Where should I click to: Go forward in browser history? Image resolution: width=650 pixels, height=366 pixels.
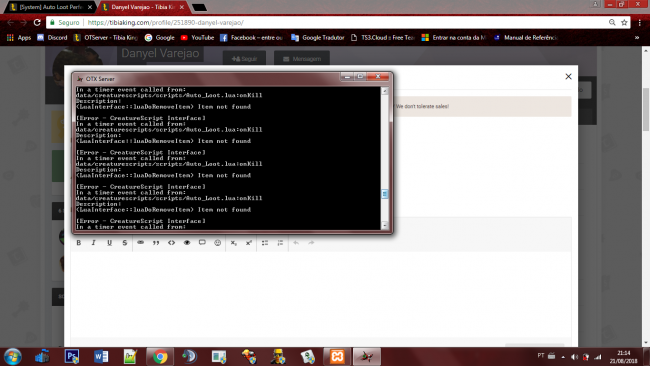click(24, 22)
